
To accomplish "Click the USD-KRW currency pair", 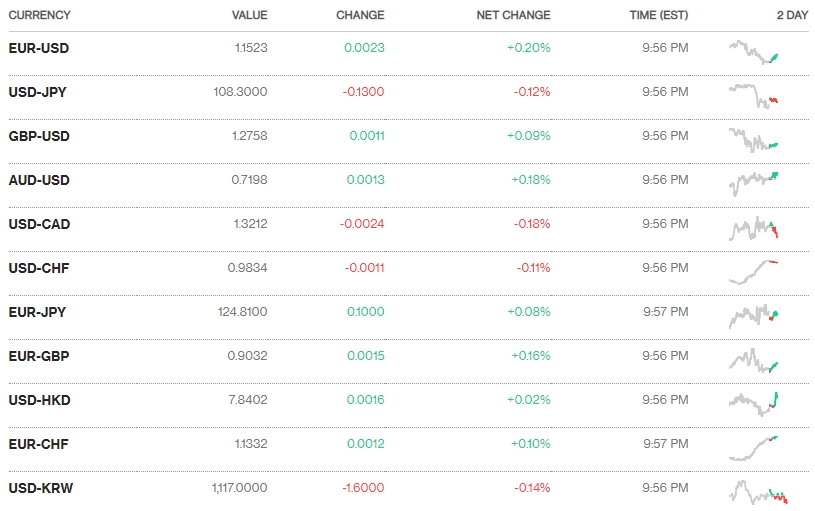I will (x=41, y=488).
